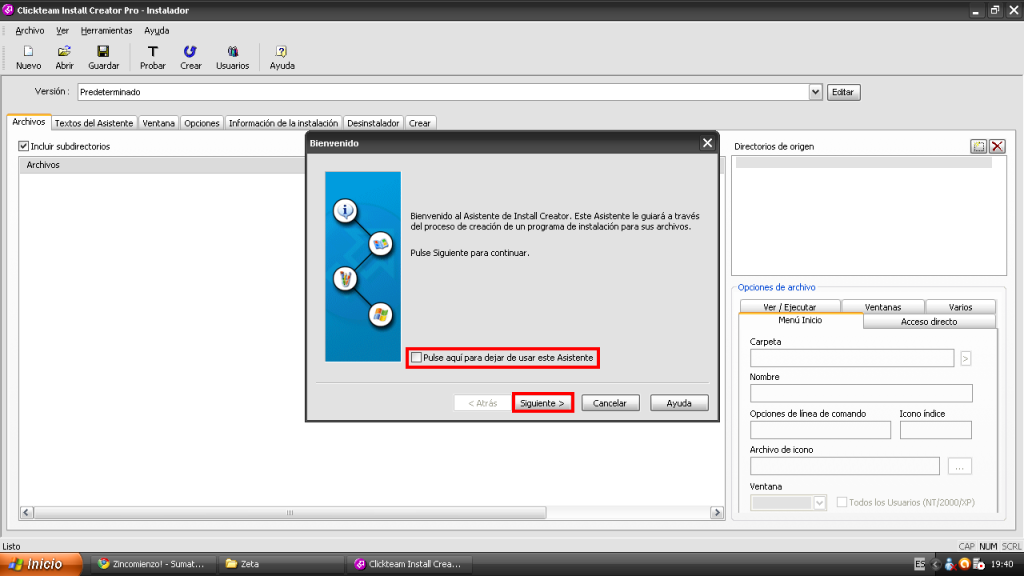The height and width of the screenshot is (576, 1024).
Task: Switch to the Crear tab
Action: (x=419, y=123)
